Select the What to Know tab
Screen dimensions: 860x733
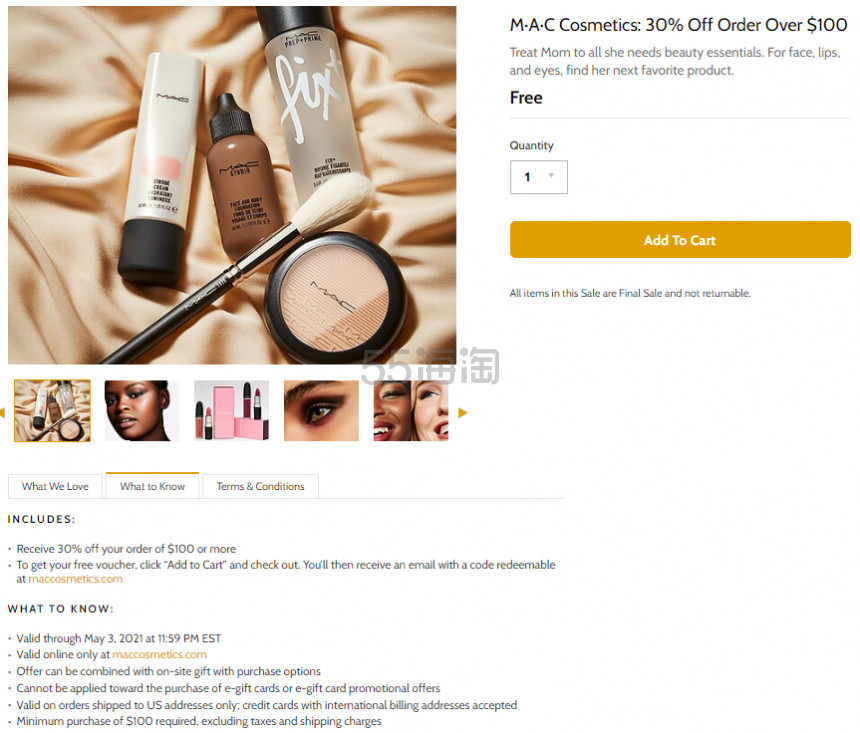pos(152,486)
